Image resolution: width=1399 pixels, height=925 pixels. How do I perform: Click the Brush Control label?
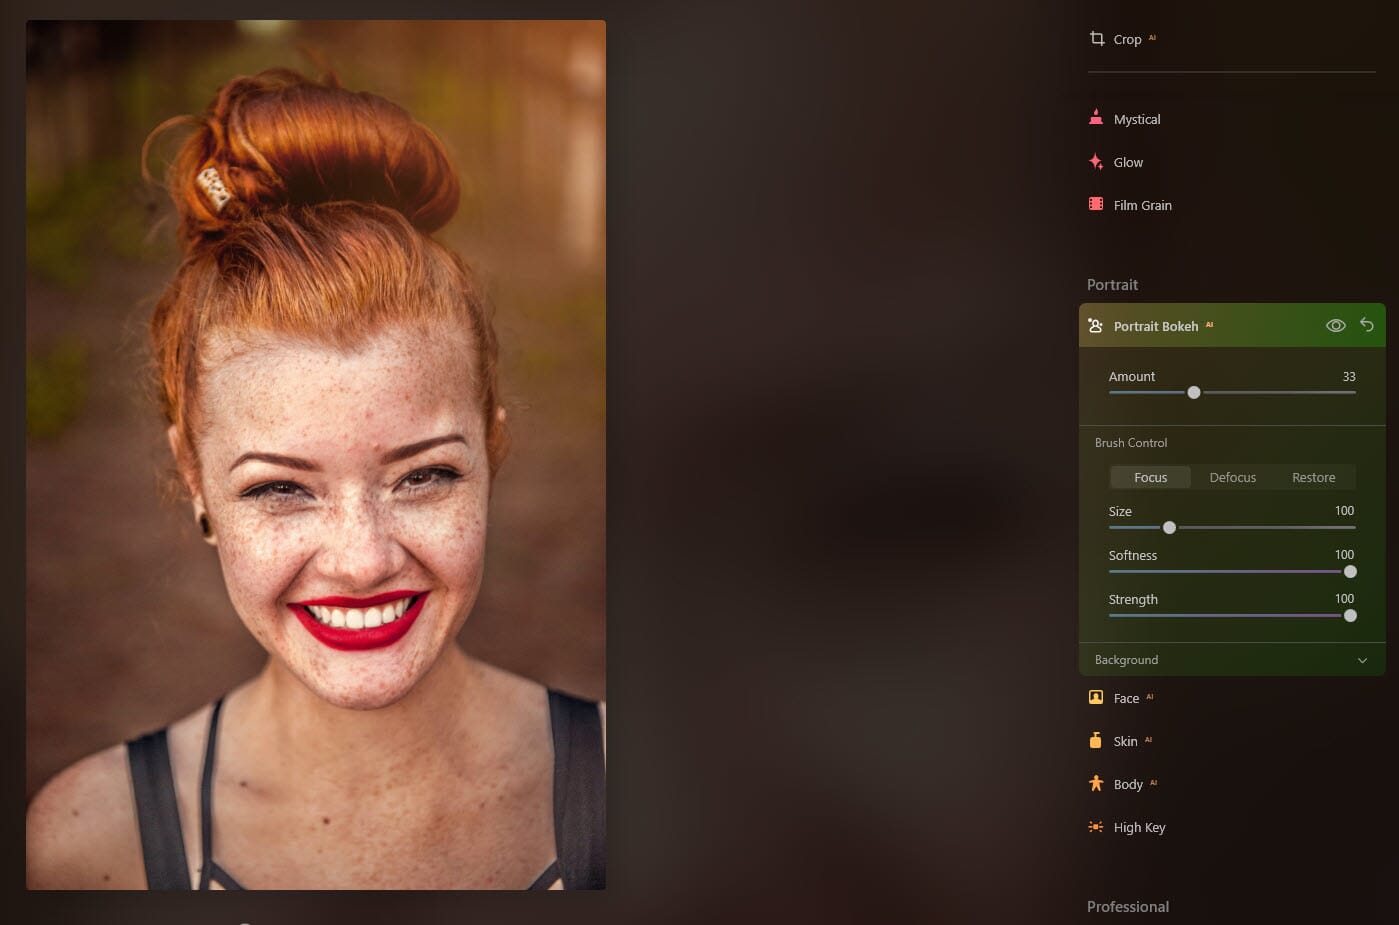(x=1131, y=443)
